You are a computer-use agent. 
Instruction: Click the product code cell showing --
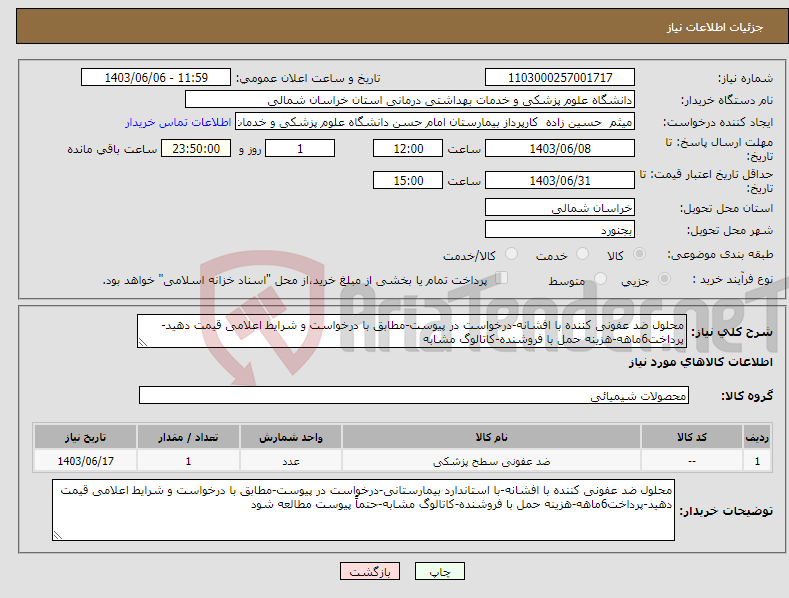coord(692,461)
